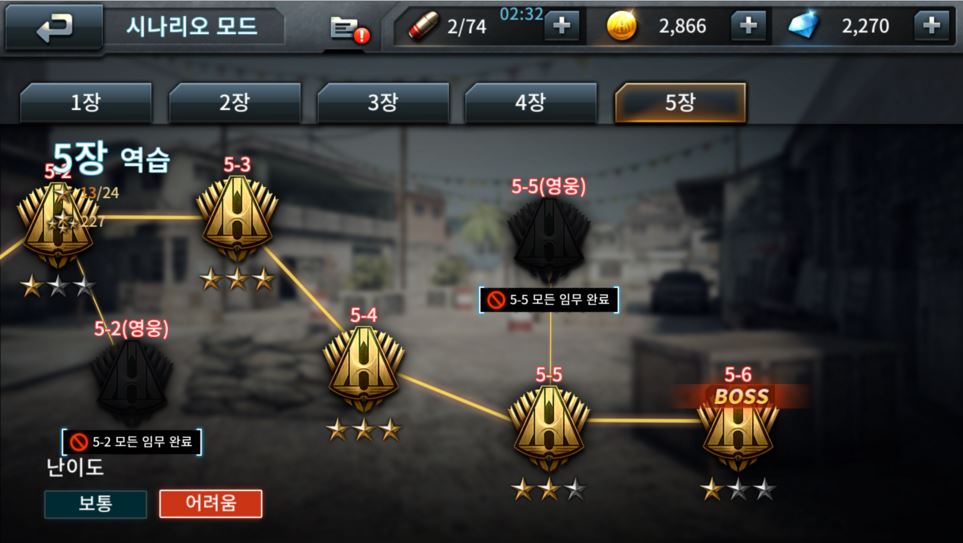
Task: Open the mission list alert icon
Action: [x=349, y=28]
